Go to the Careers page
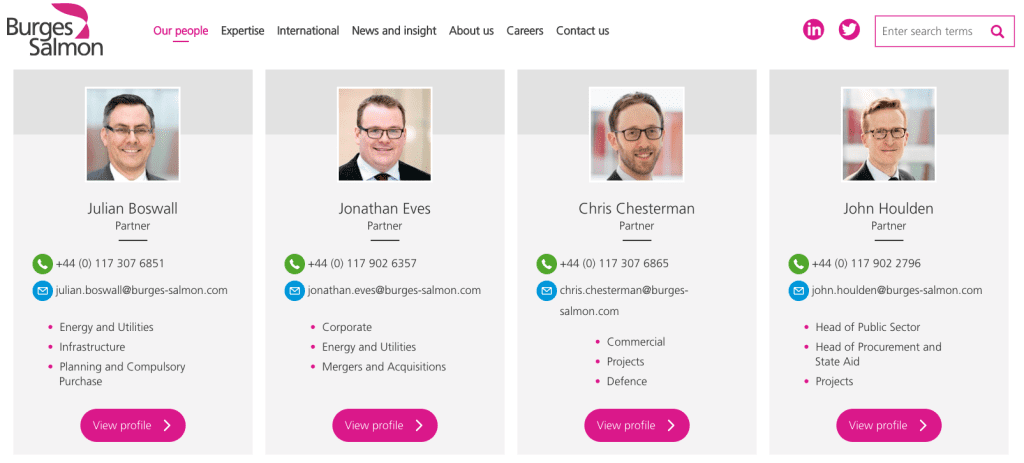Image resolution: width=1024 pixels, height=463 pixels. (x=525, y=31)
